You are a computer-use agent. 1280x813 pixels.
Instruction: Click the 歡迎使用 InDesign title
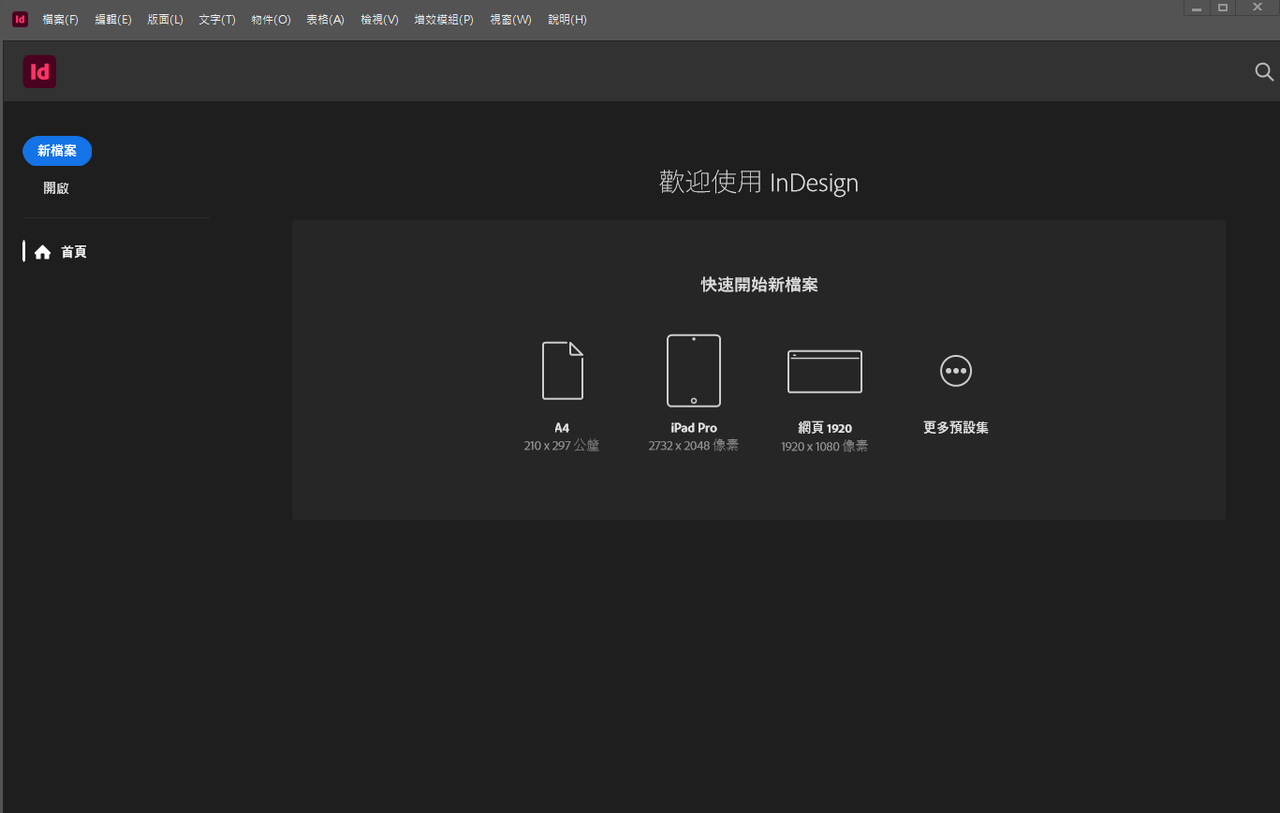(x=759, y=182)
